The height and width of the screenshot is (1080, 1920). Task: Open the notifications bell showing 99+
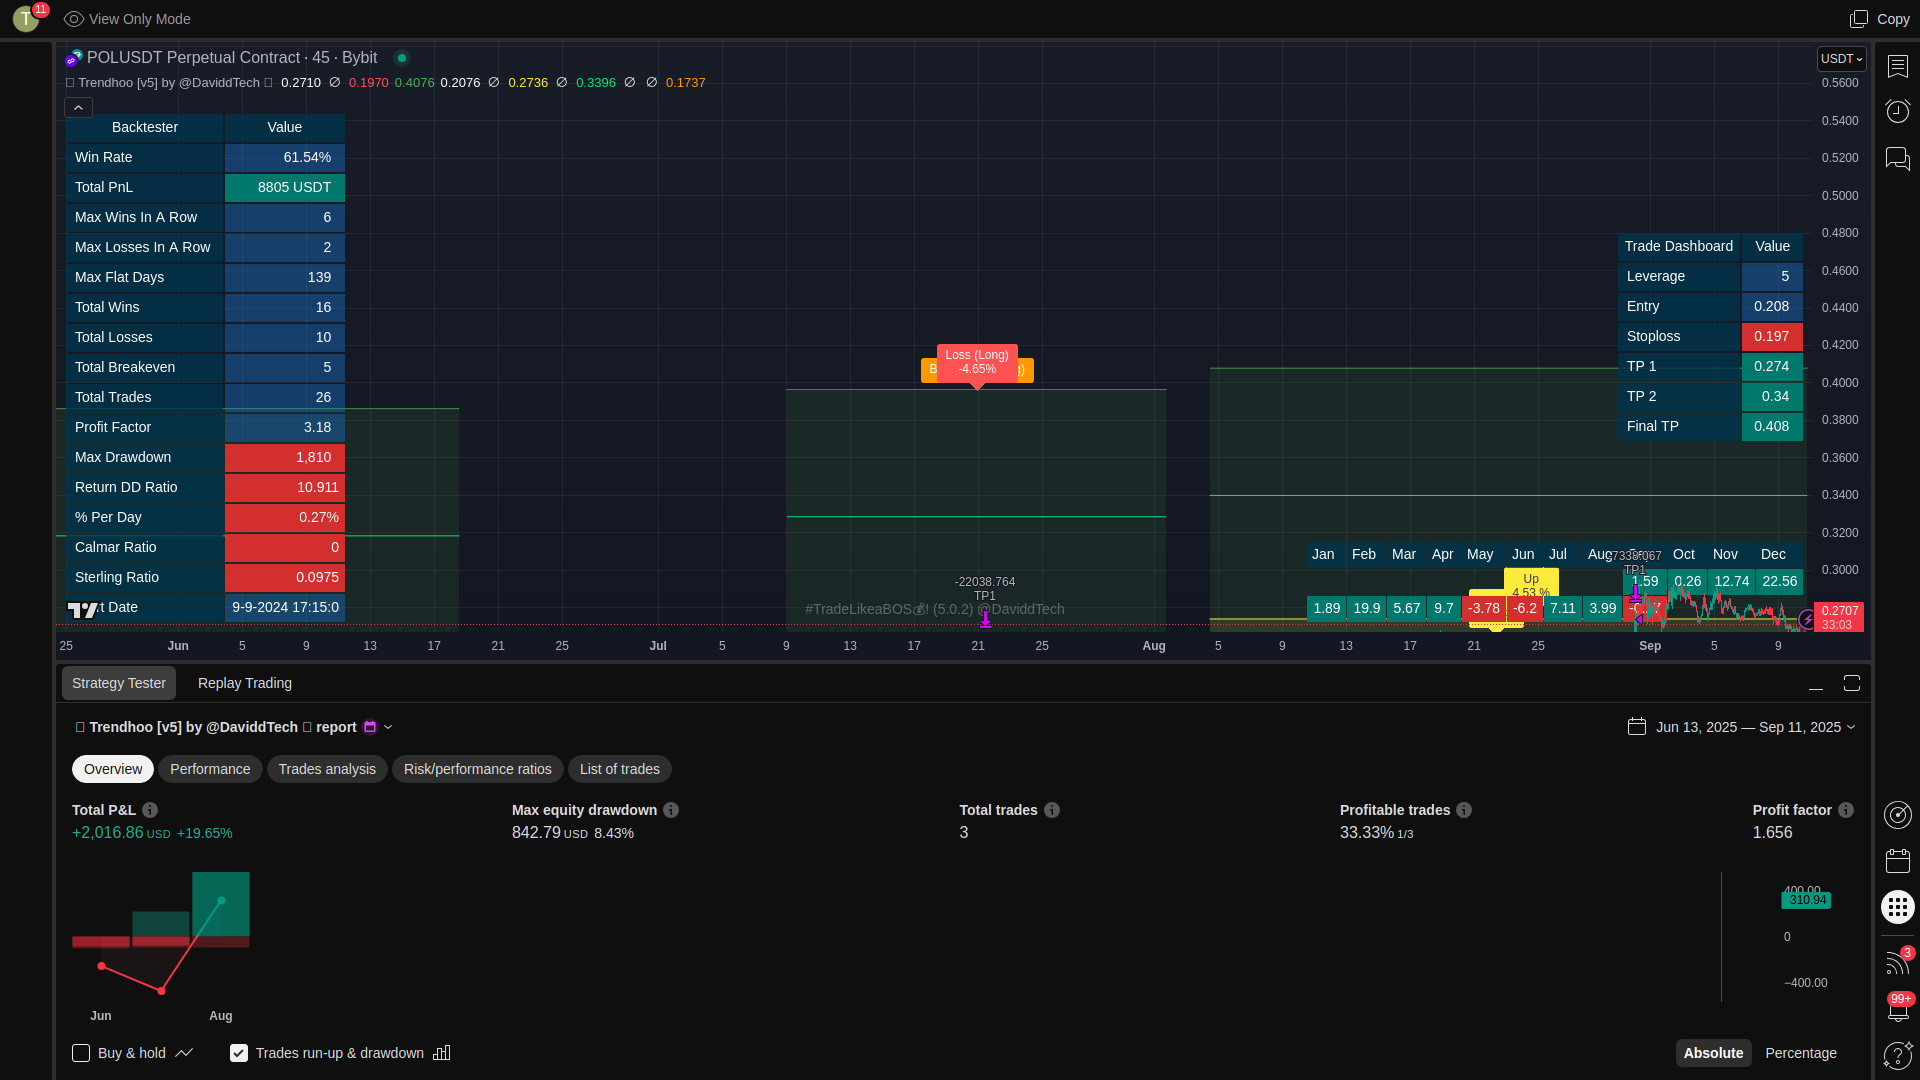click(1897, 1008)
